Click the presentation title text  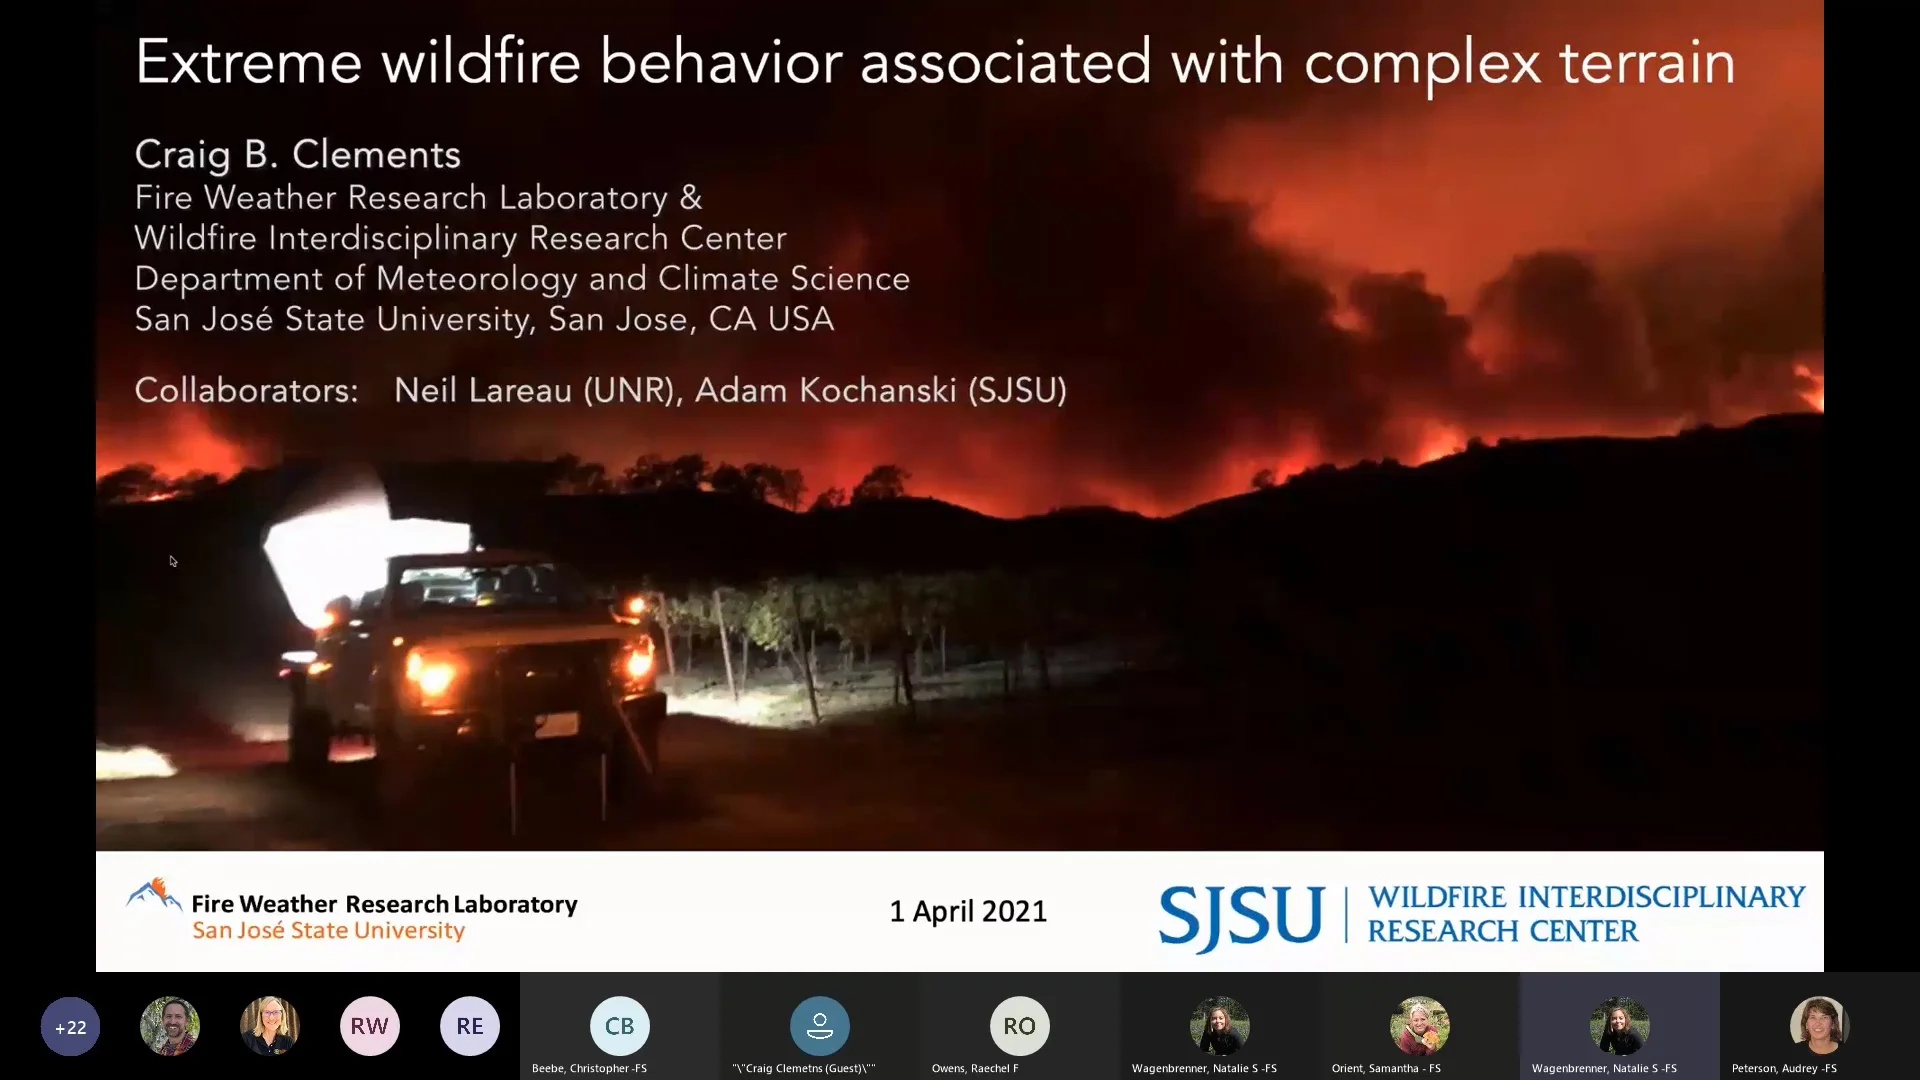935,60
